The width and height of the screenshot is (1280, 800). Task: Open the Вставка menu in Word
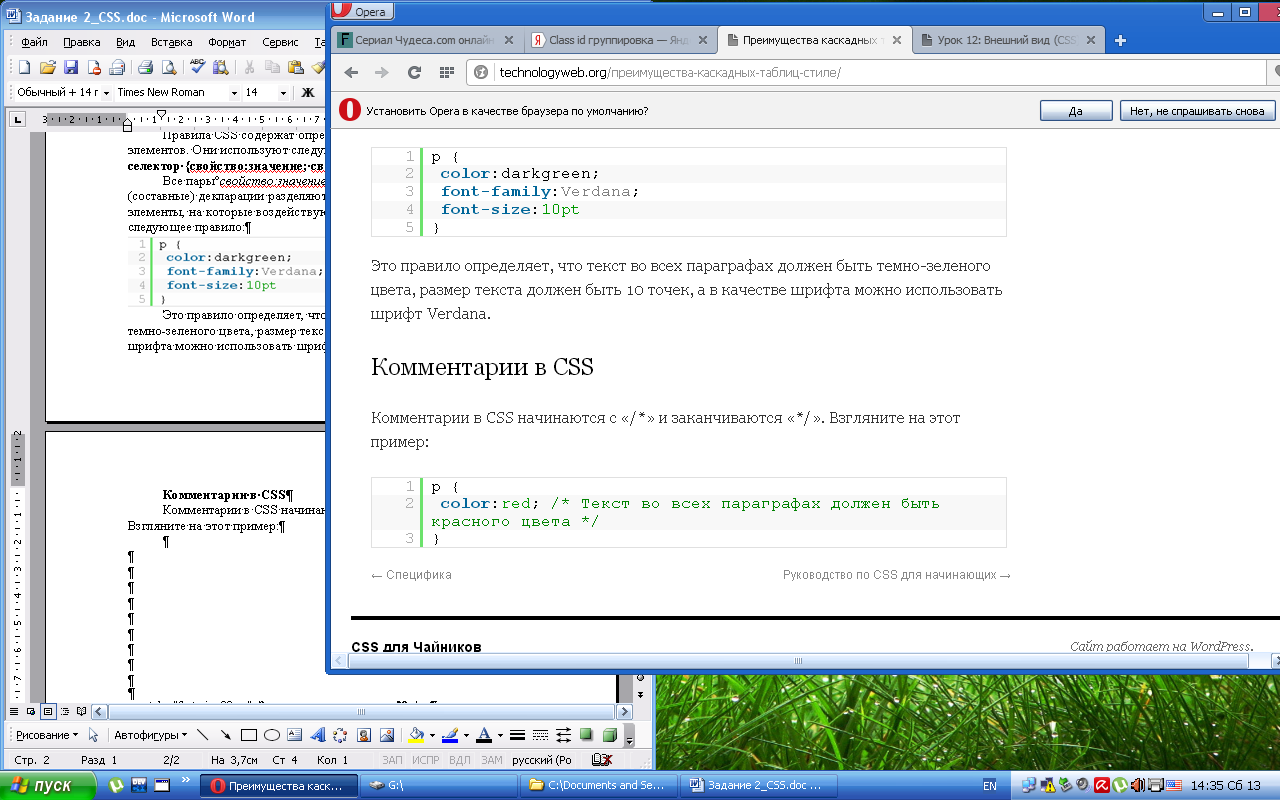[171, 43]
